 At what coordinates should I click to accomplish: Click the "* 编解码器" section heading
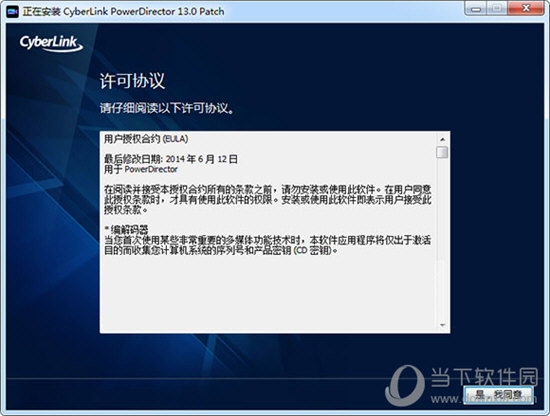coord(126,230)
